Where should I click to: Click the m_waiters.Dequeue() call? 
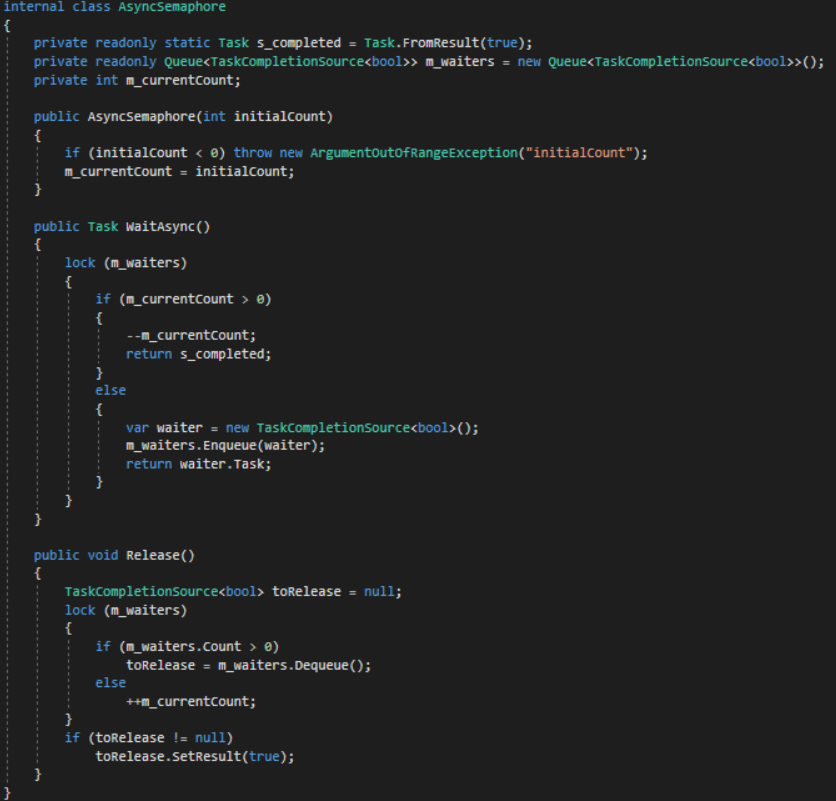(291, 666)
